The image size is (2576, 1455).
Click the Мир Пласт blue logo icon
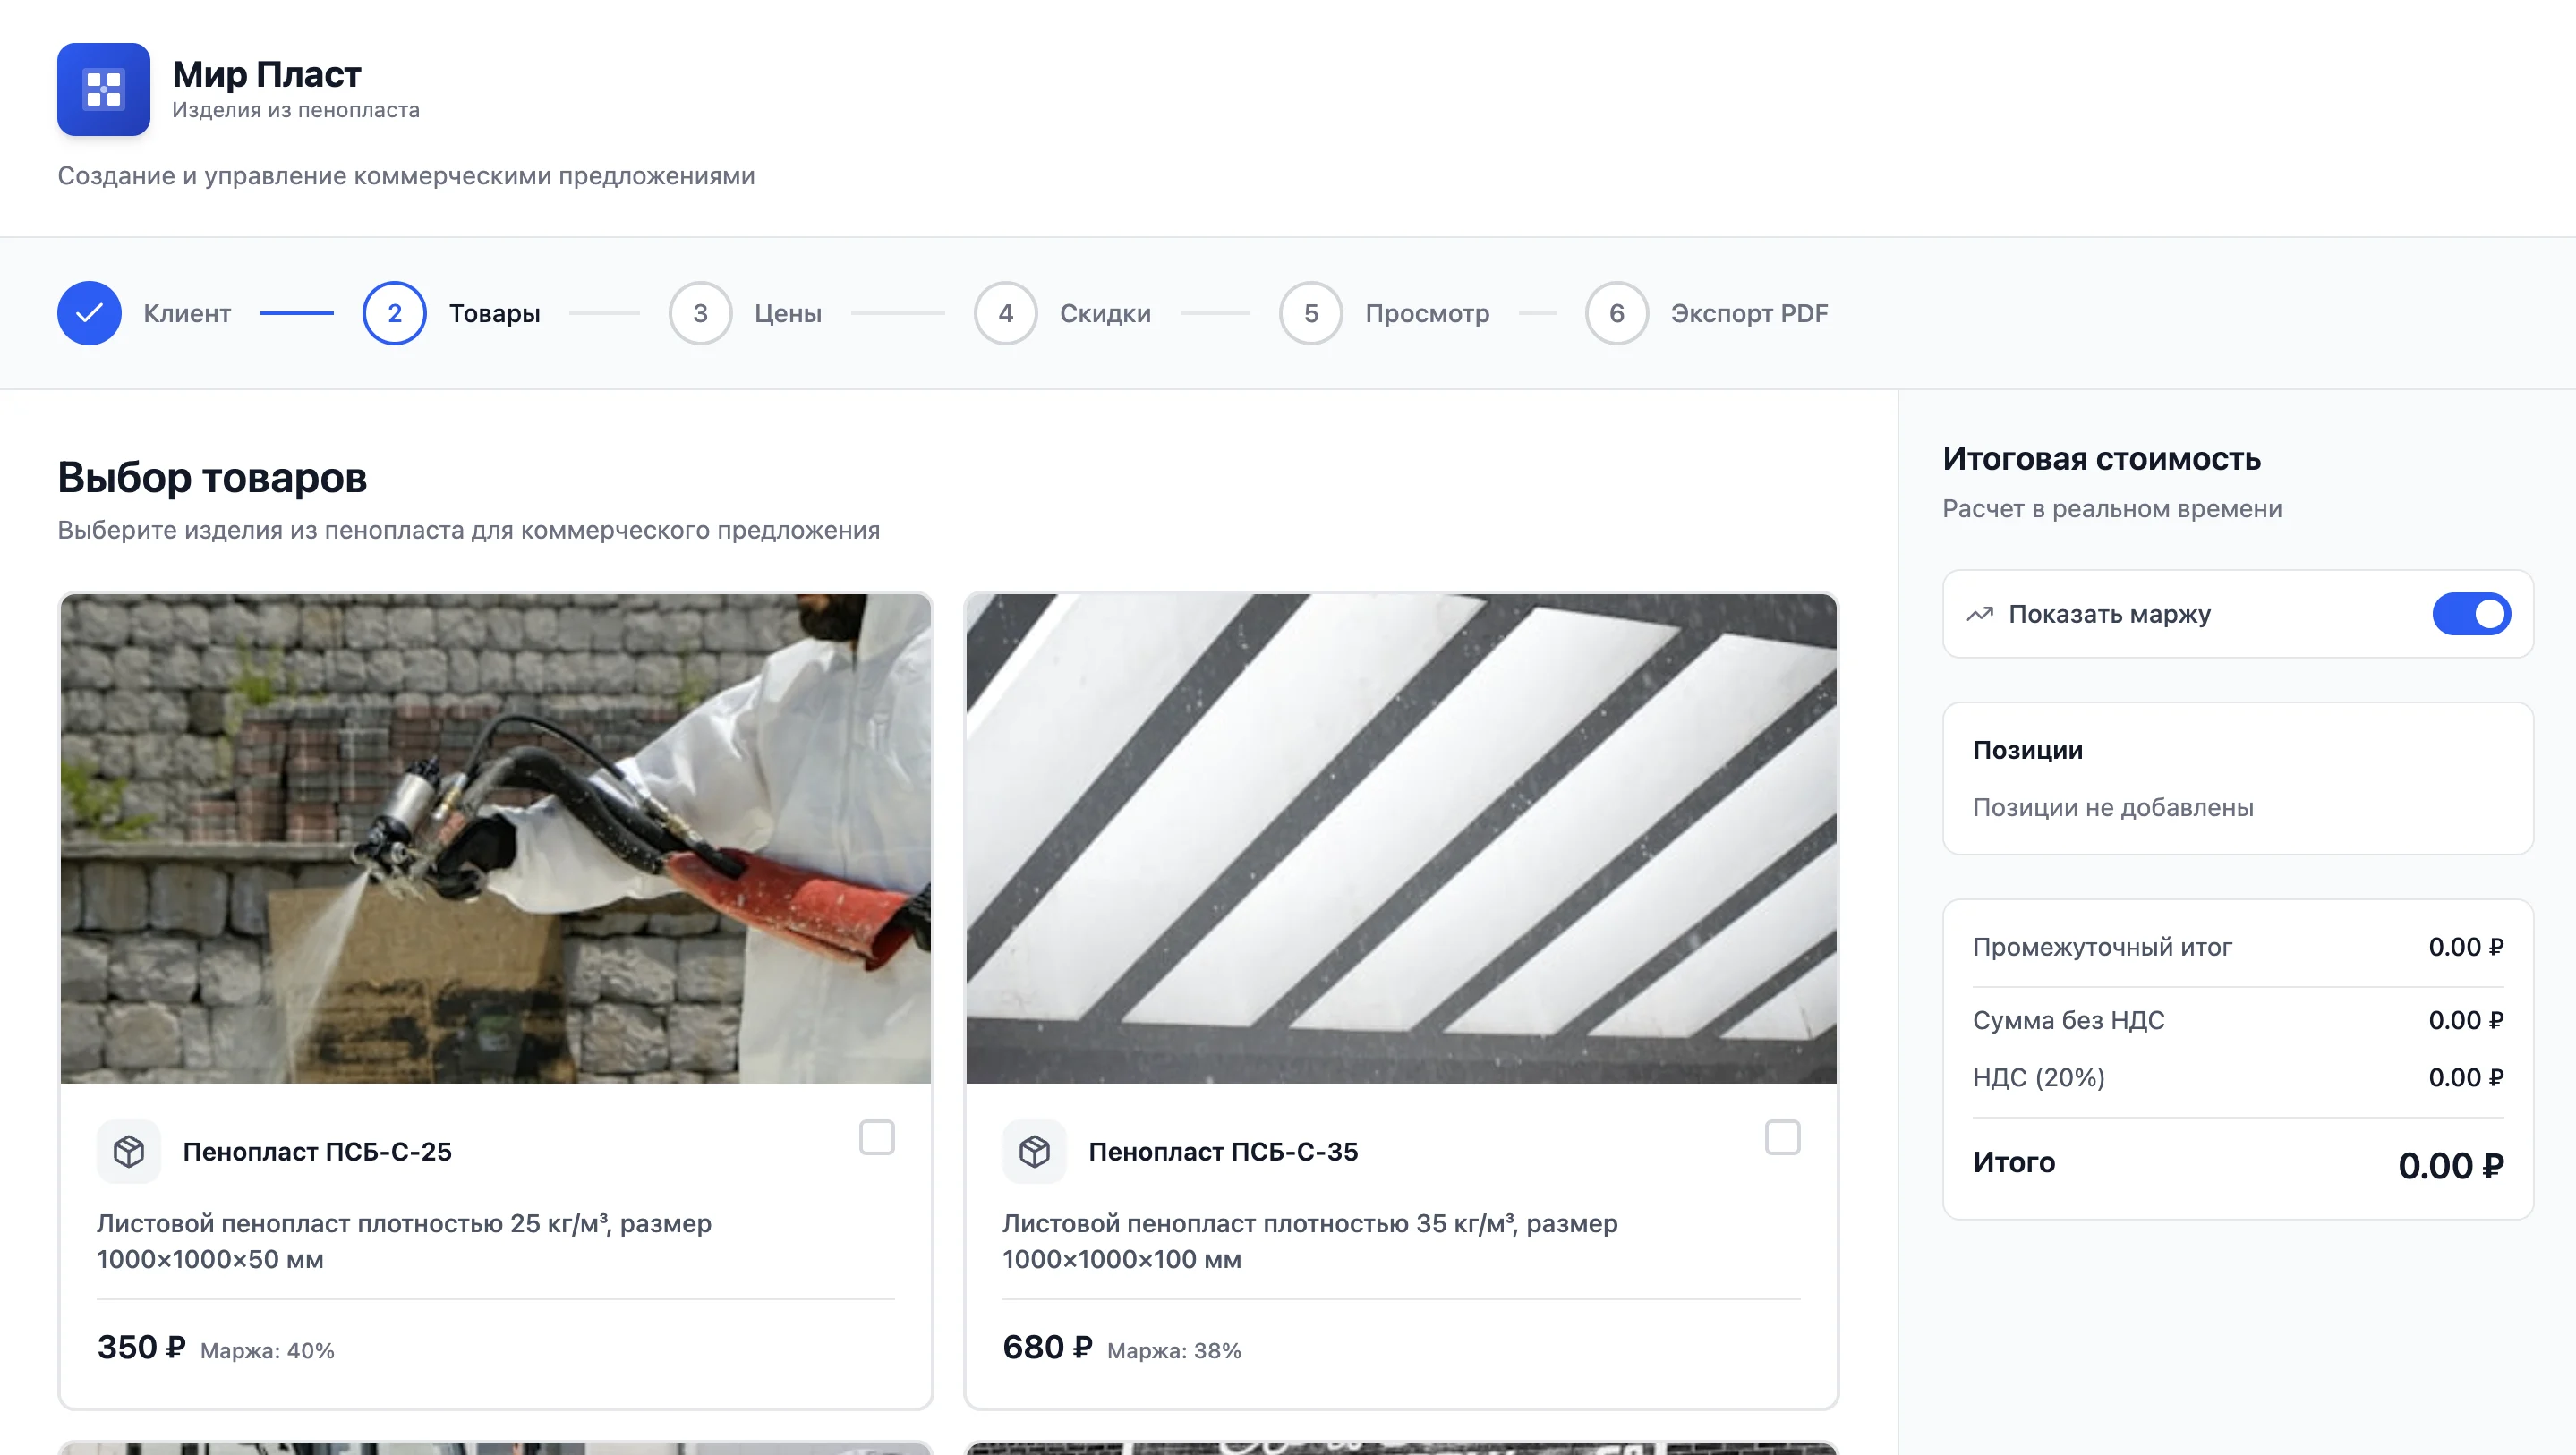tap(103, 89)
